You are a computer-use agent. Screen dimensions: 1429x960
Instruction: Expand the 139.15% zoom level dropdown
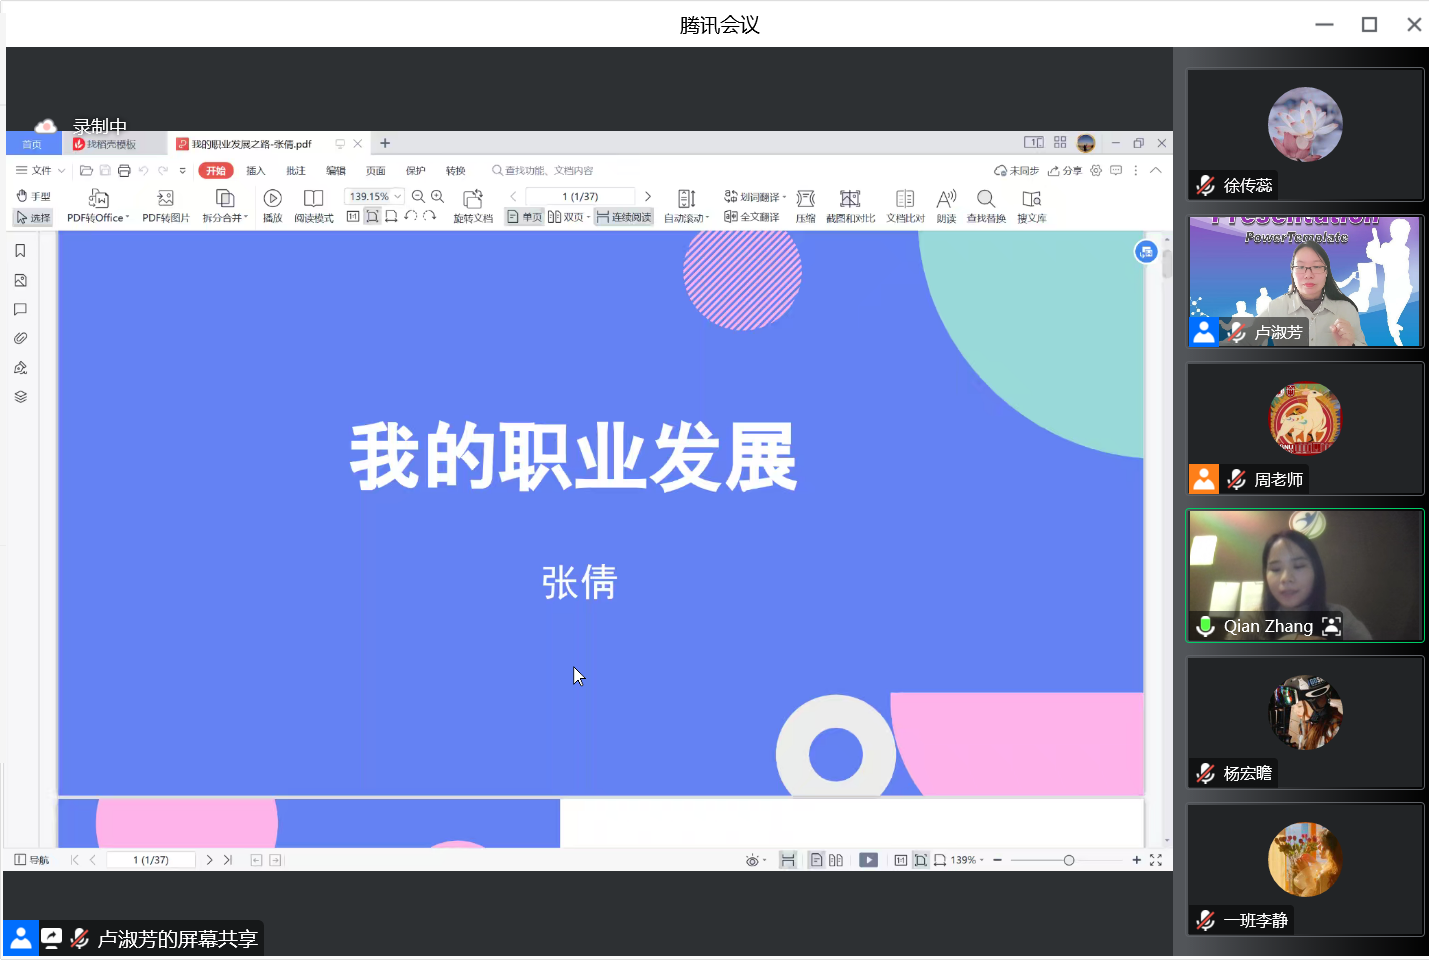point(398,197)
